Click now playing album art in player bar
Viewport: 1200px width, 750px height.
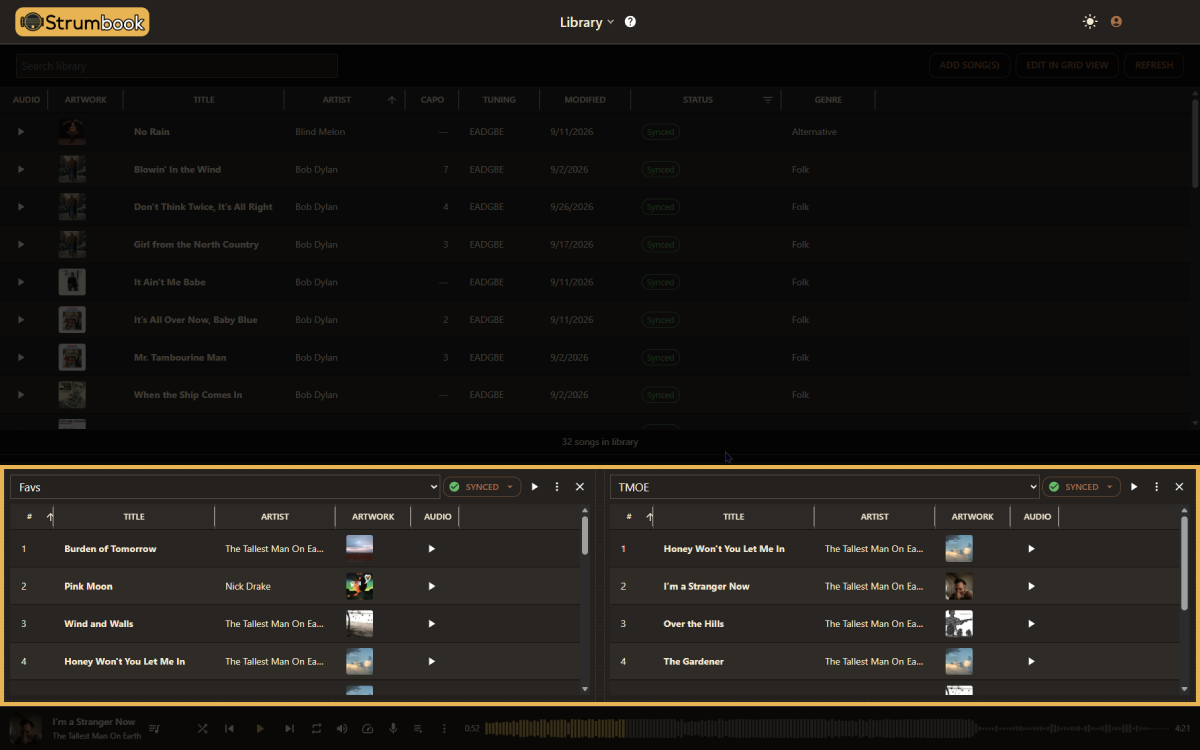[27, 729]
